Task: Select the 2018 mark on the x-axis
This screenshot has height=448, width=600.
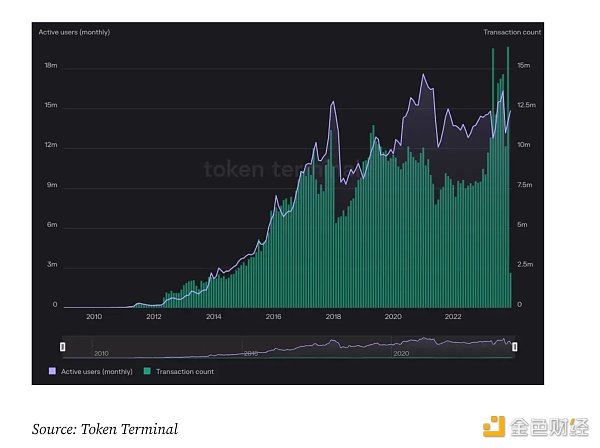Action: pyautogui.click(x=333, y=317)
